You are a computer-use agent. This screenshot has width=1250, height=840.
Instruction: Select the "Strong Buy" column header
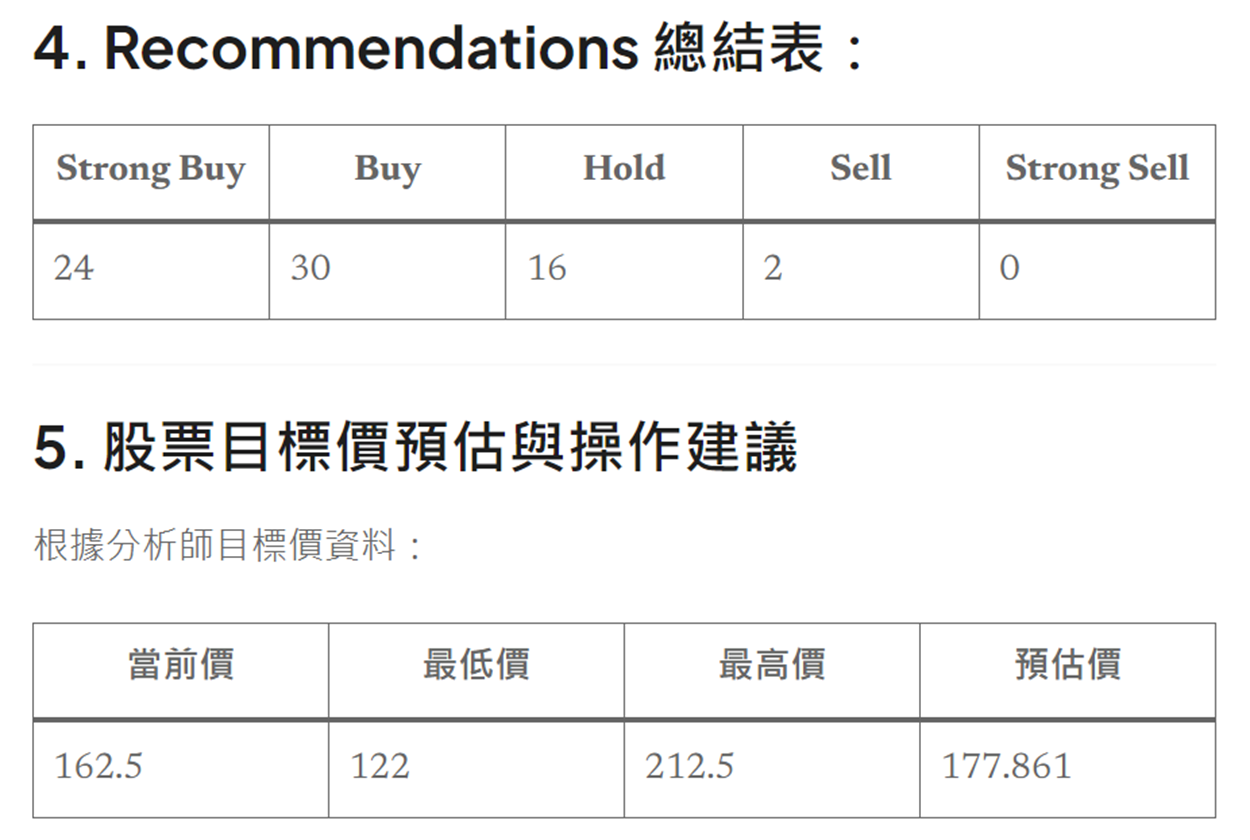[150, 169]
